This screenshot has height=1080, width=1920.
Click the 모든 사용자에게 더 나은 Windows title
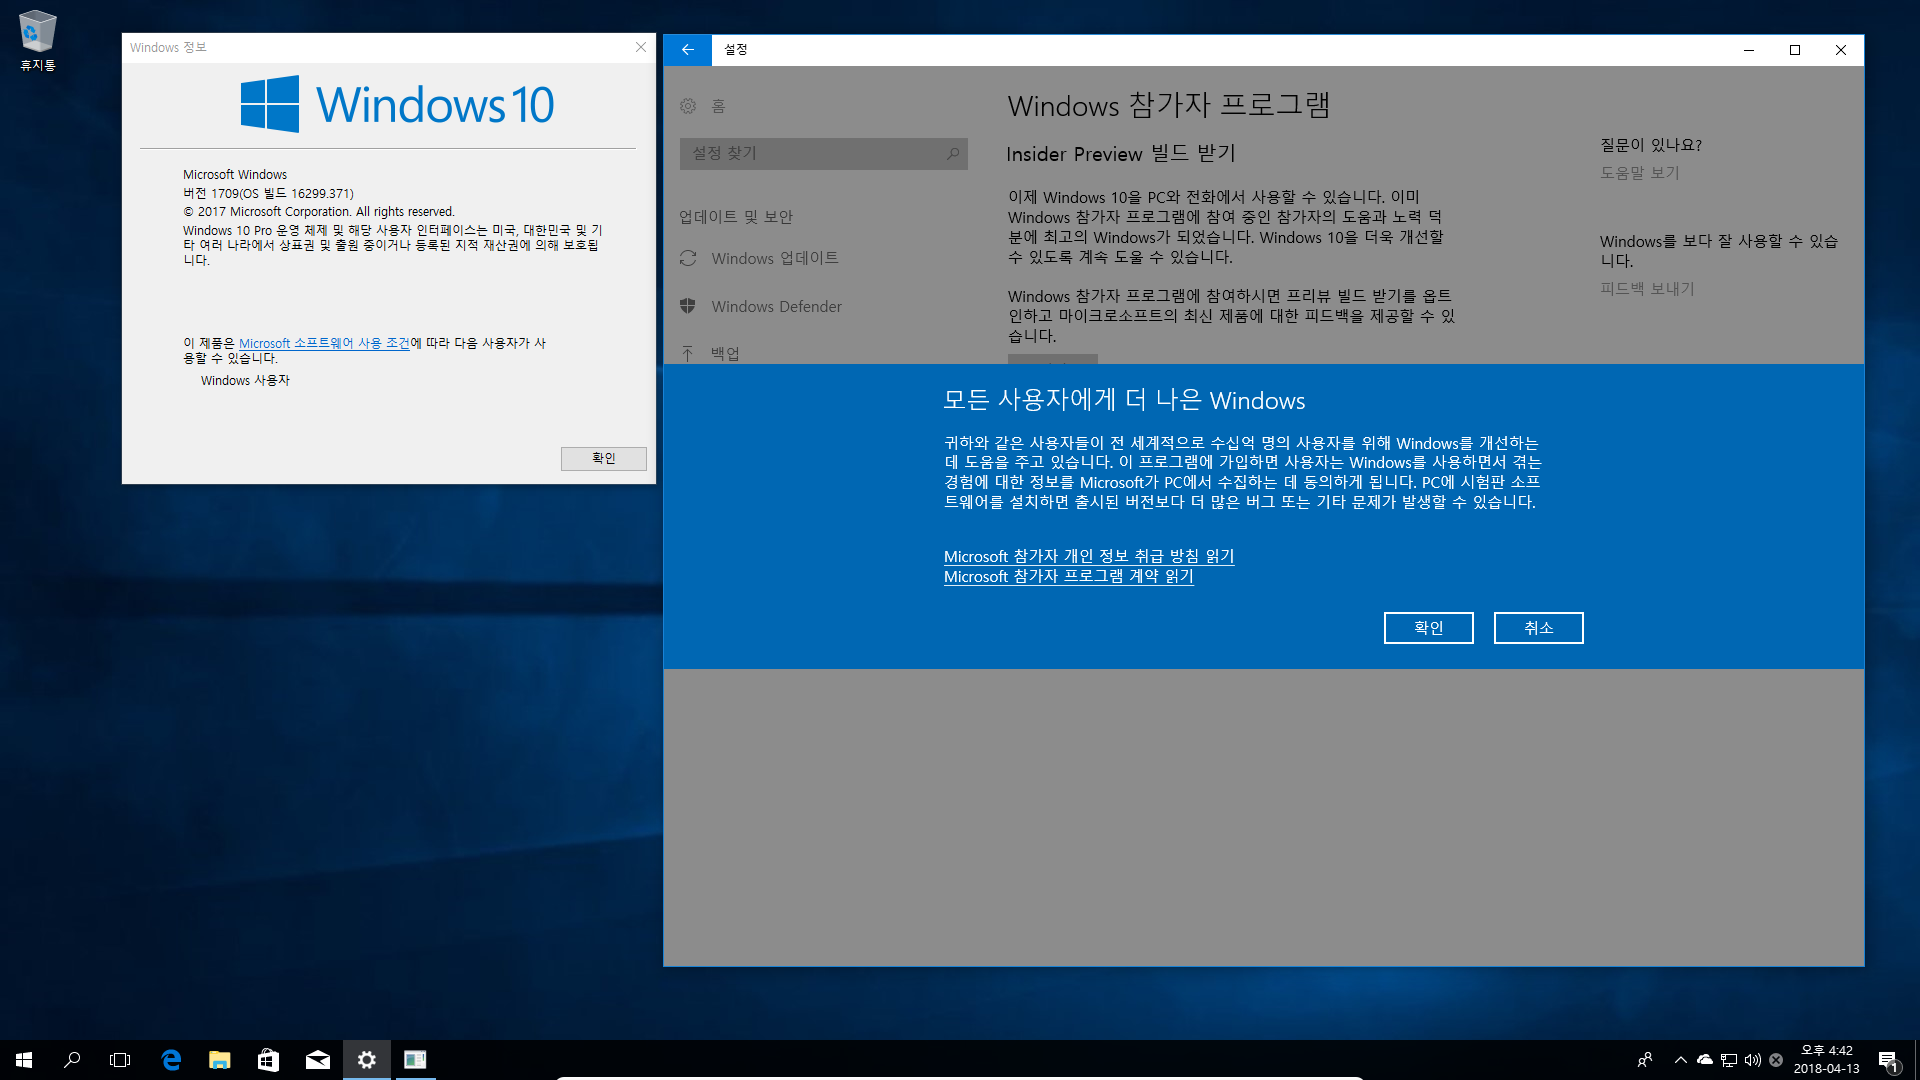[1124, 400]
